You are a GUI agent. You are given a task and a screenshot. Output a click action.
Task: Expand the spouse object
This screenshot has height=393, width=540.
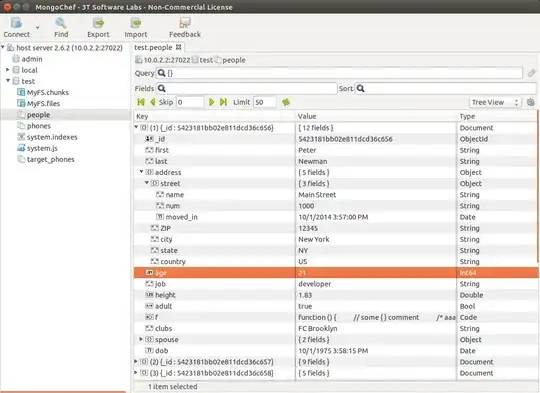[141, 339]
